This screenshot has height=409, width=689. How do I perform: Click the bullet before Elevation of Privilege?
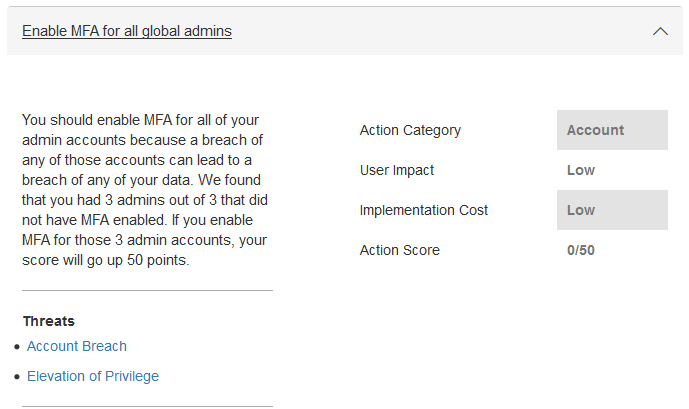[17, 377]
